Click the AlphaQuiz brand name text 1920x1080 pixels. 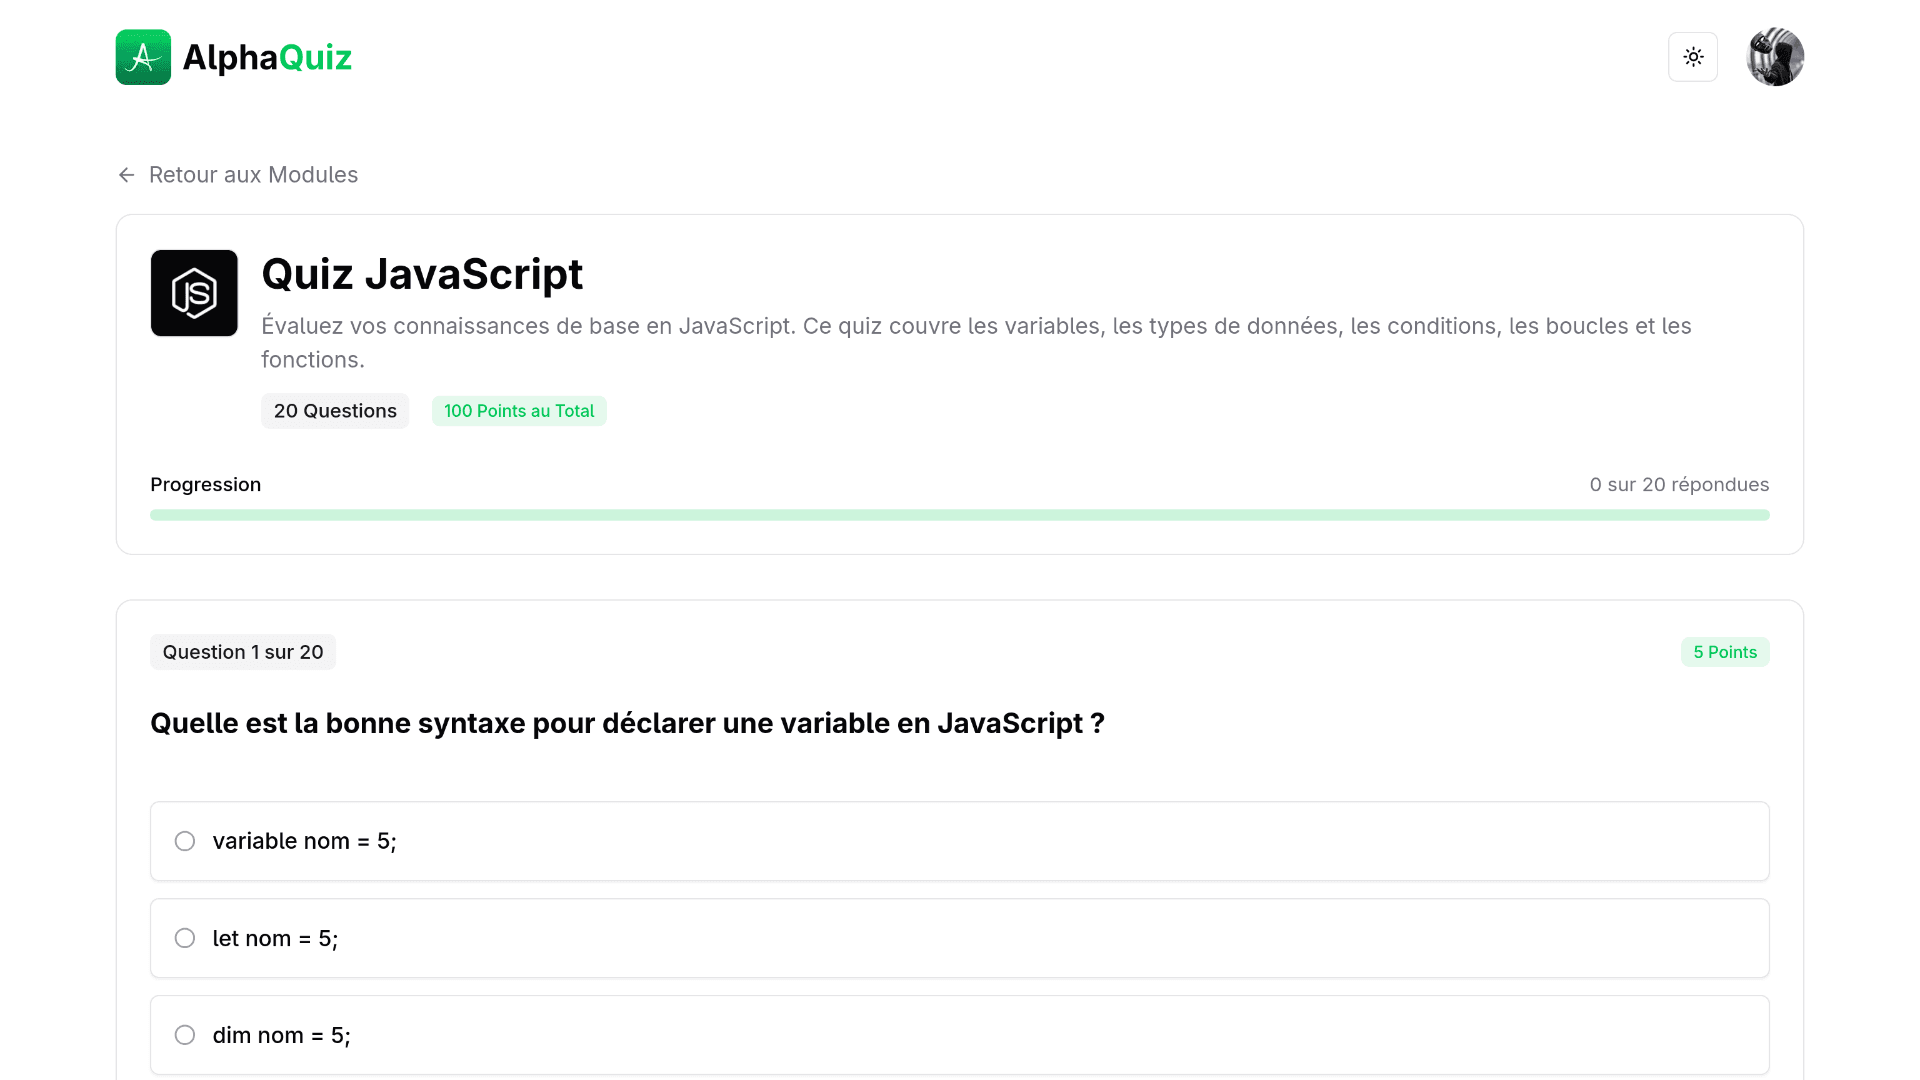click(x=267, y=57)
